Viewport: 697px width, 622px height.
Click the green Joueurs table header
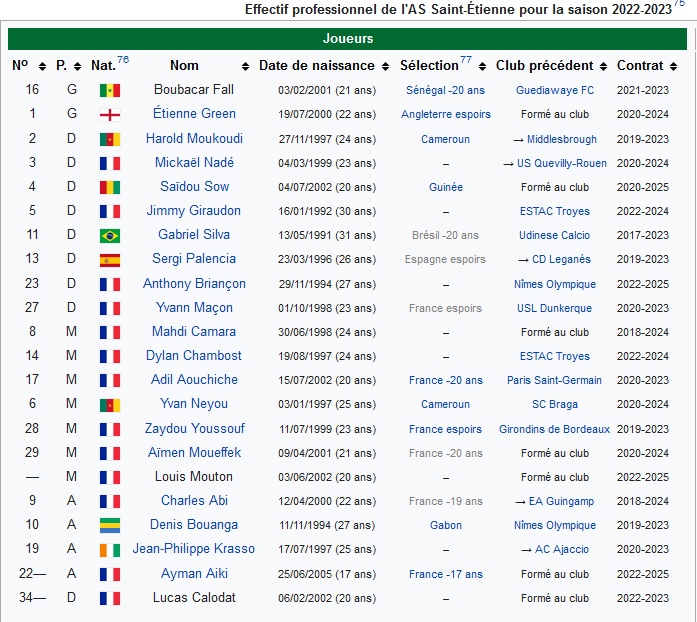(x=348, y=39)
